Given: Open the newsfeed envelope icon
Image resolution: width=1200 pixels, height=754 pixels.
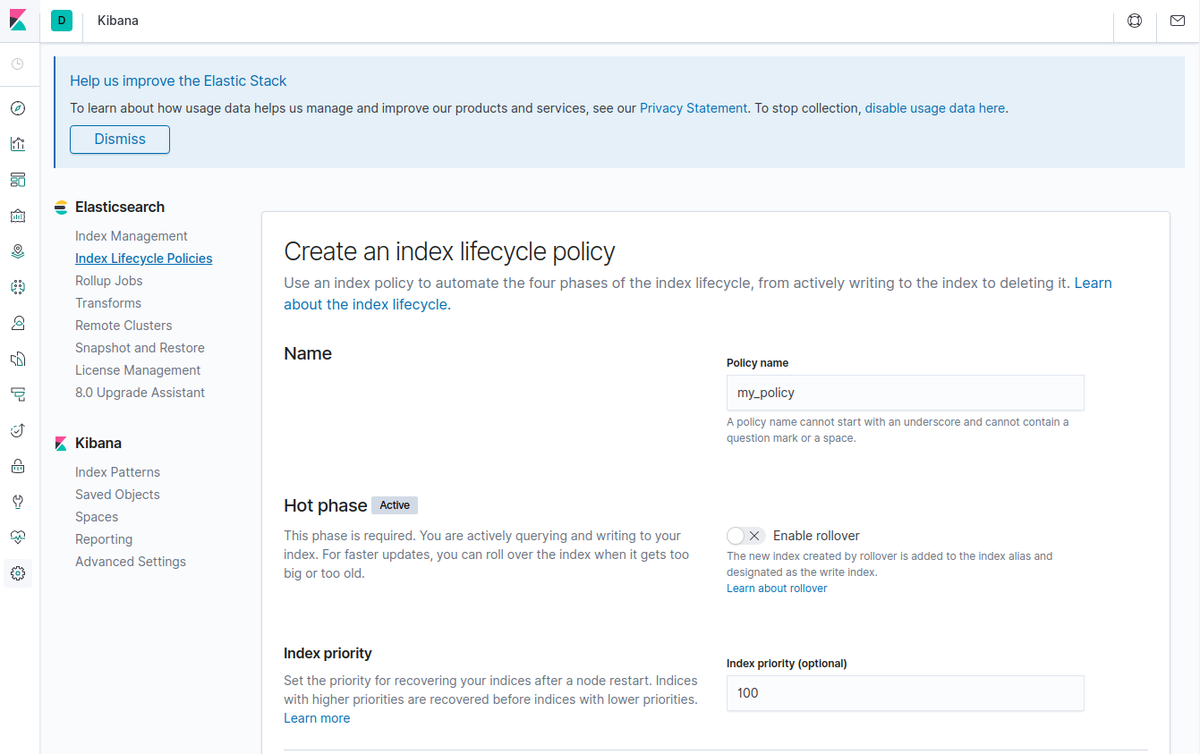Looking at the screenshot, I should pos(1178,20).
